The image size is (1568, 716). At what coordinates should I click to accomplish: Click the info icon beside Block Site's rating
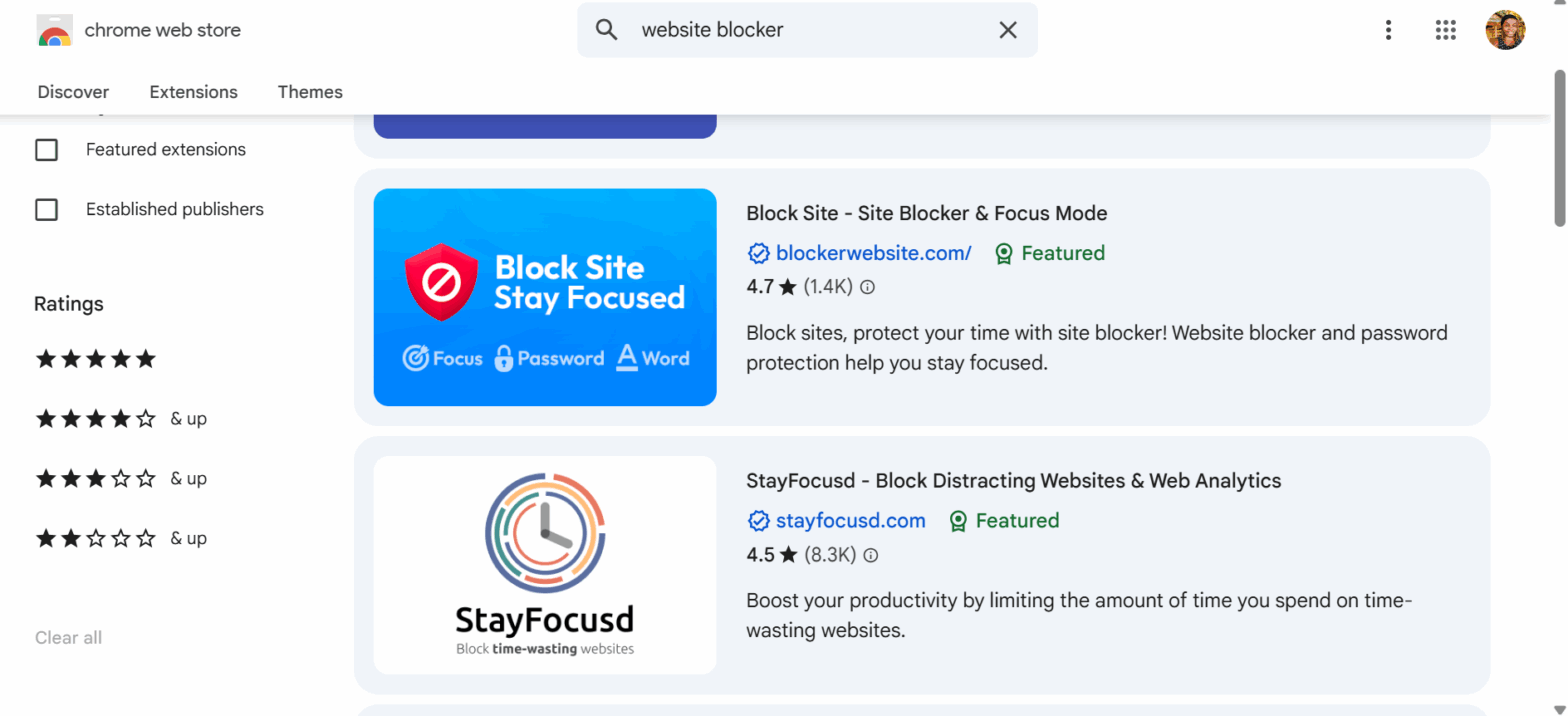[866, 287]
